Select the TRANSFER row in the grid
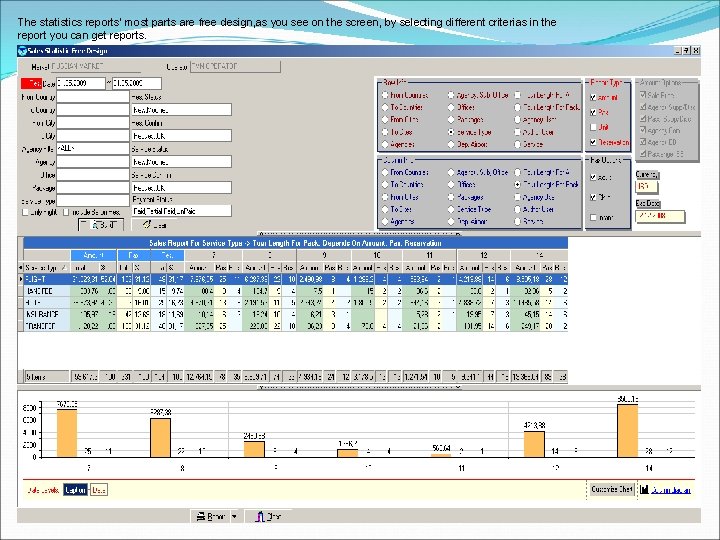This screenshot has width=720, height=540. [x=295, y=326]
